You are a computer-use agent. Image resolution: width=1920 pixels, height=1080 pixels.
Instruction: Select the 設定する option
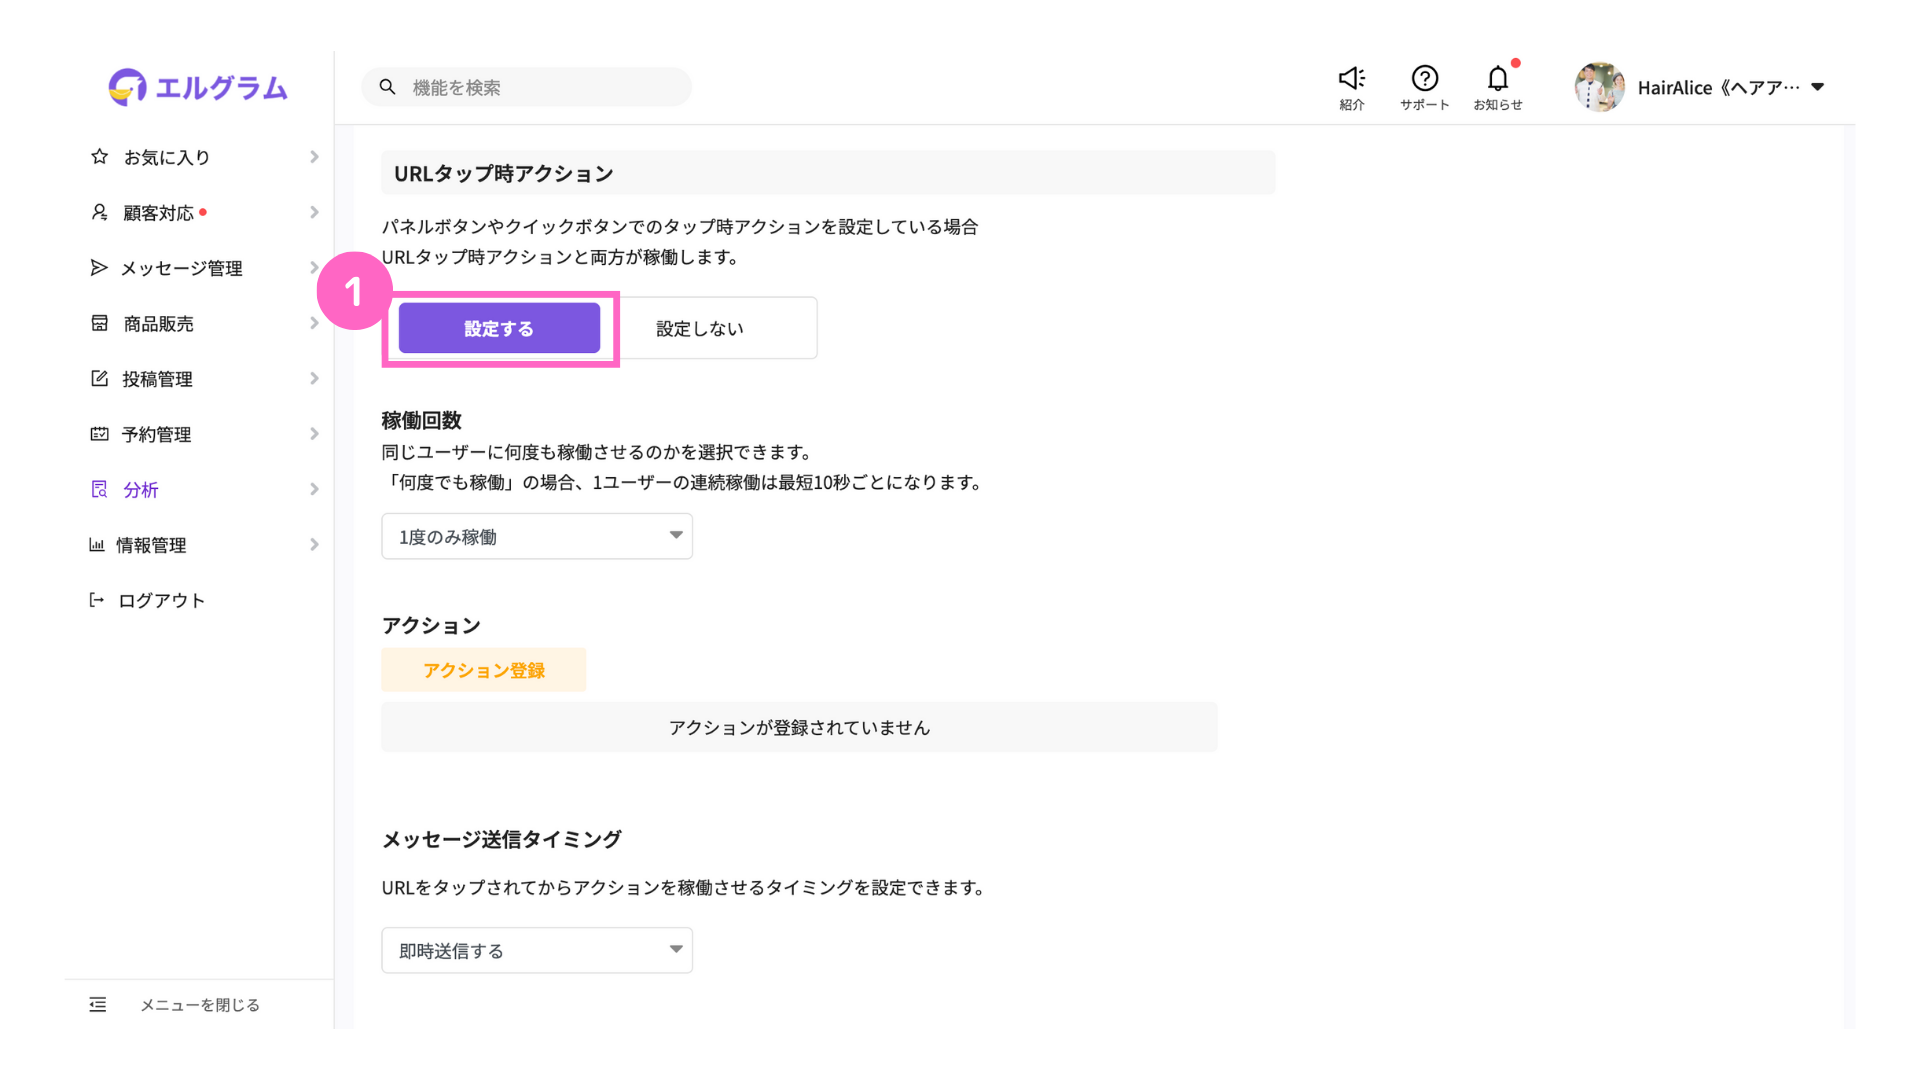tap(499, 328)
